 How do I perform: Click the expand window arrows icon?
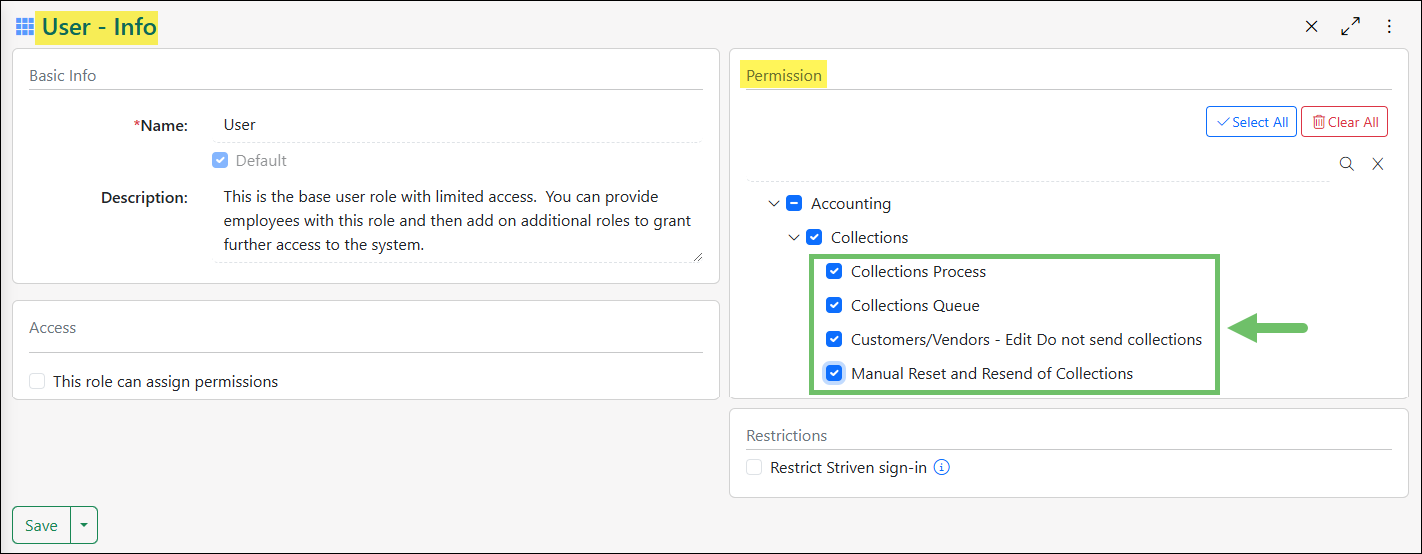(1350, 27)
